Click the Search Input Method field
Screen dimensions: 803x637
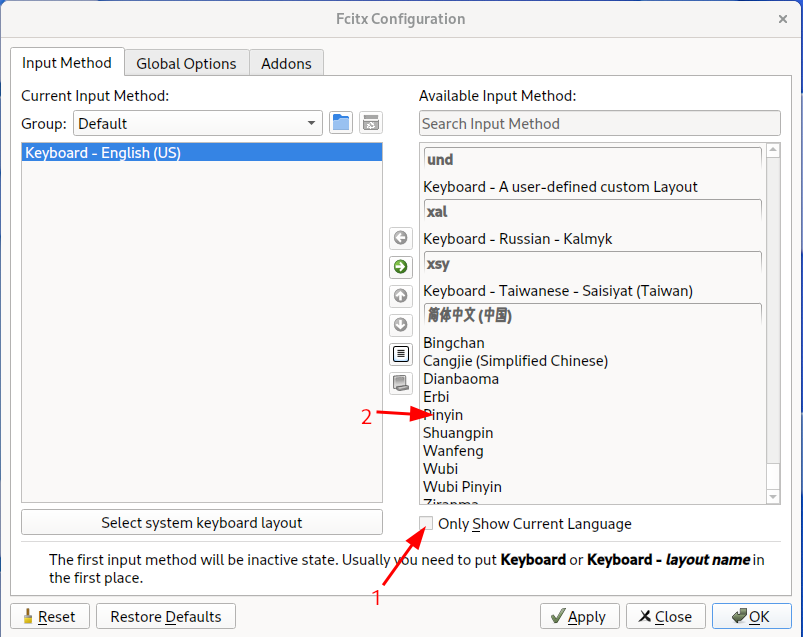click(x=599, y=124)
